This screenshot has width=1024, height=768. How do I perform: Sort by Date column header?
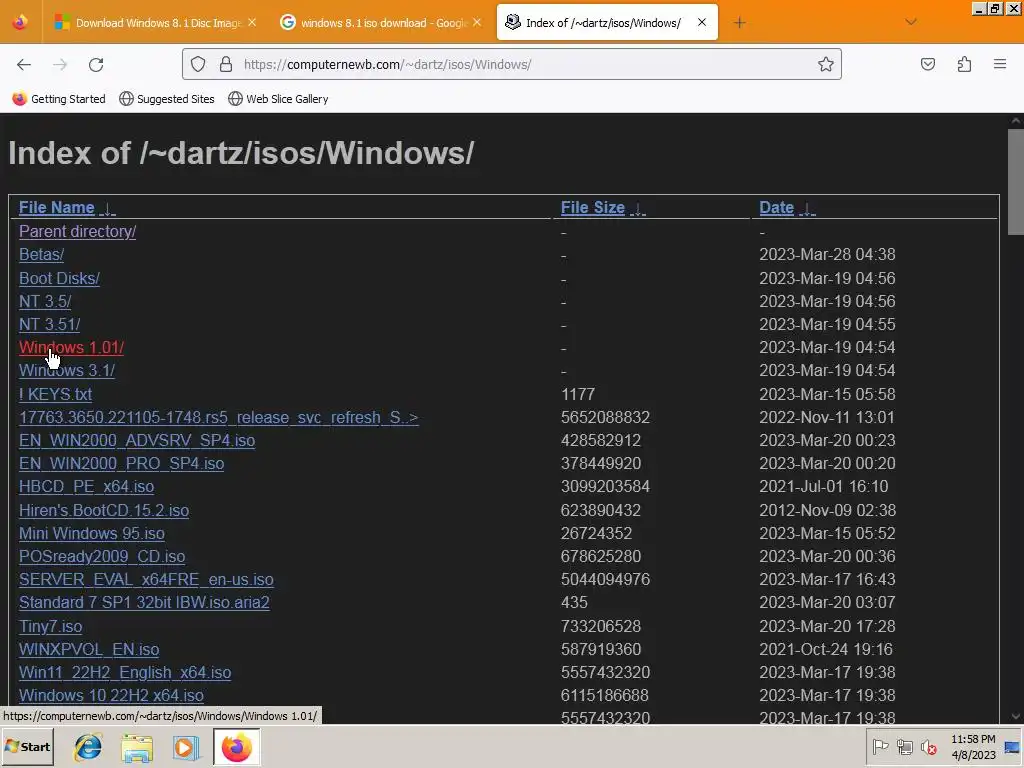776,208
